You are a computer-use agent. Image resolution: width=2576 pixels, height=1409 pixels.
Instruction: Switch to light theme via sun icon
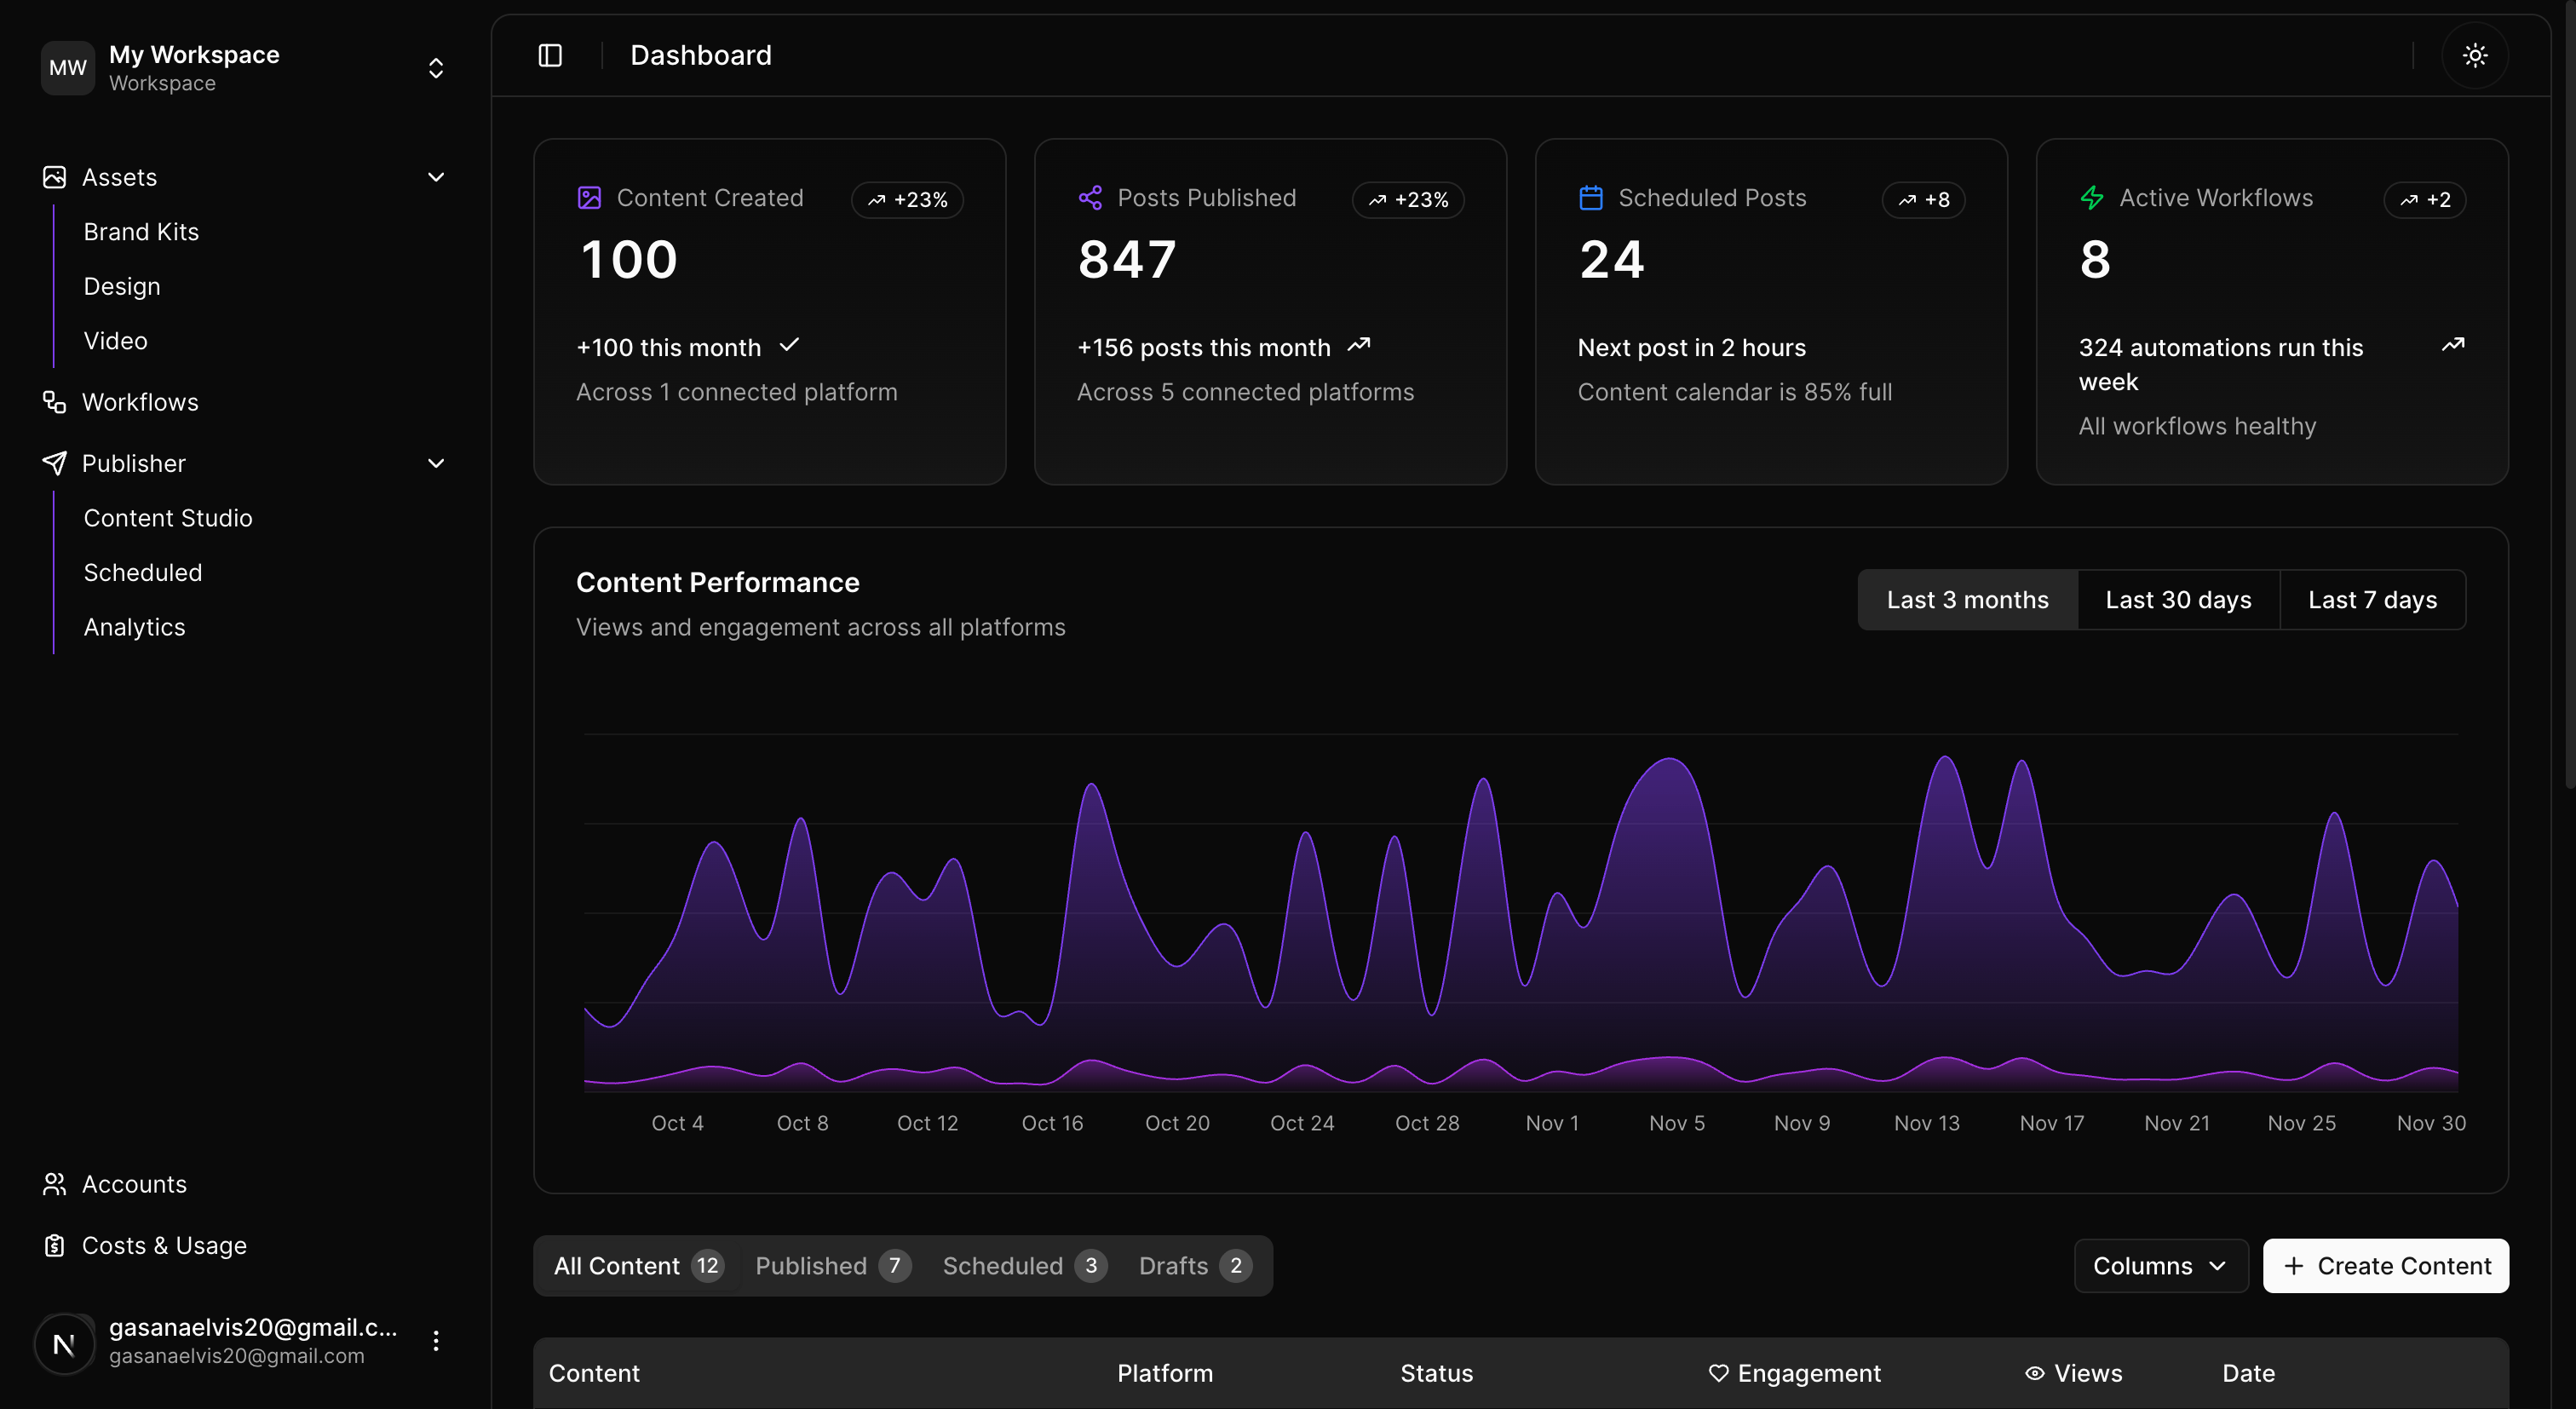click(x=2475, y=55)
